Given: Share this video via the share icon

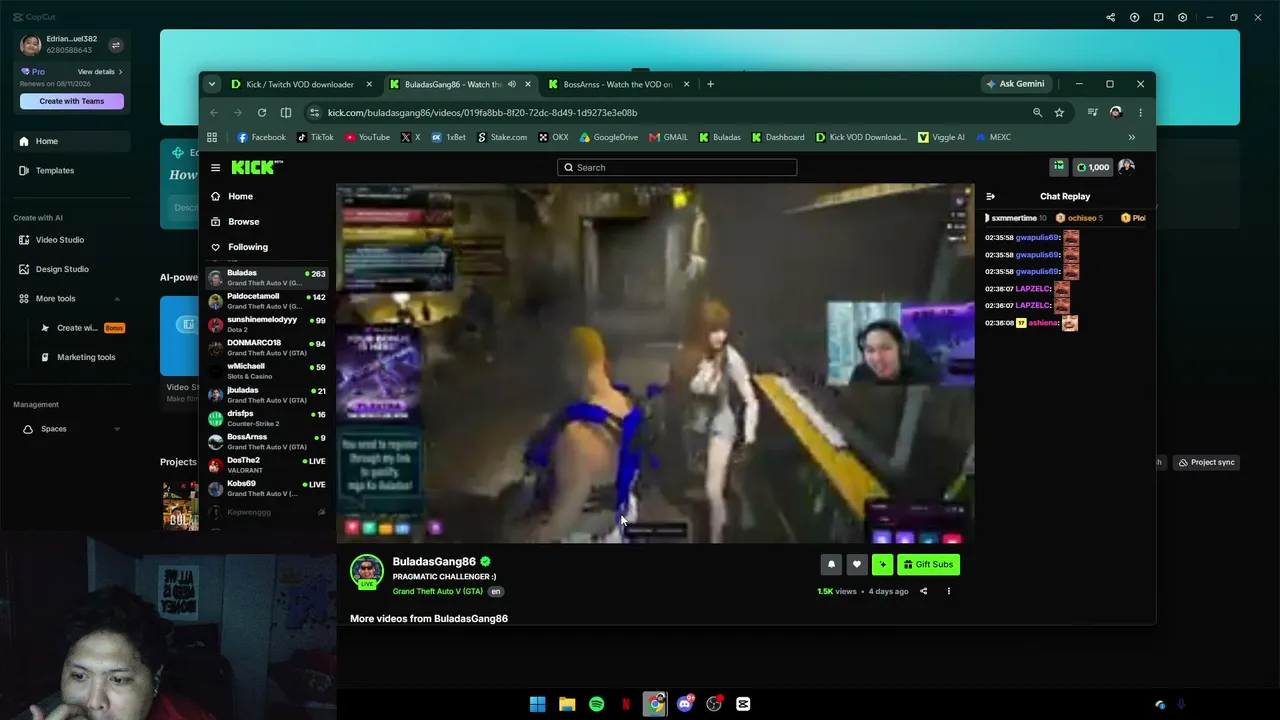Looking at the screenshot, I should [923, 591].
